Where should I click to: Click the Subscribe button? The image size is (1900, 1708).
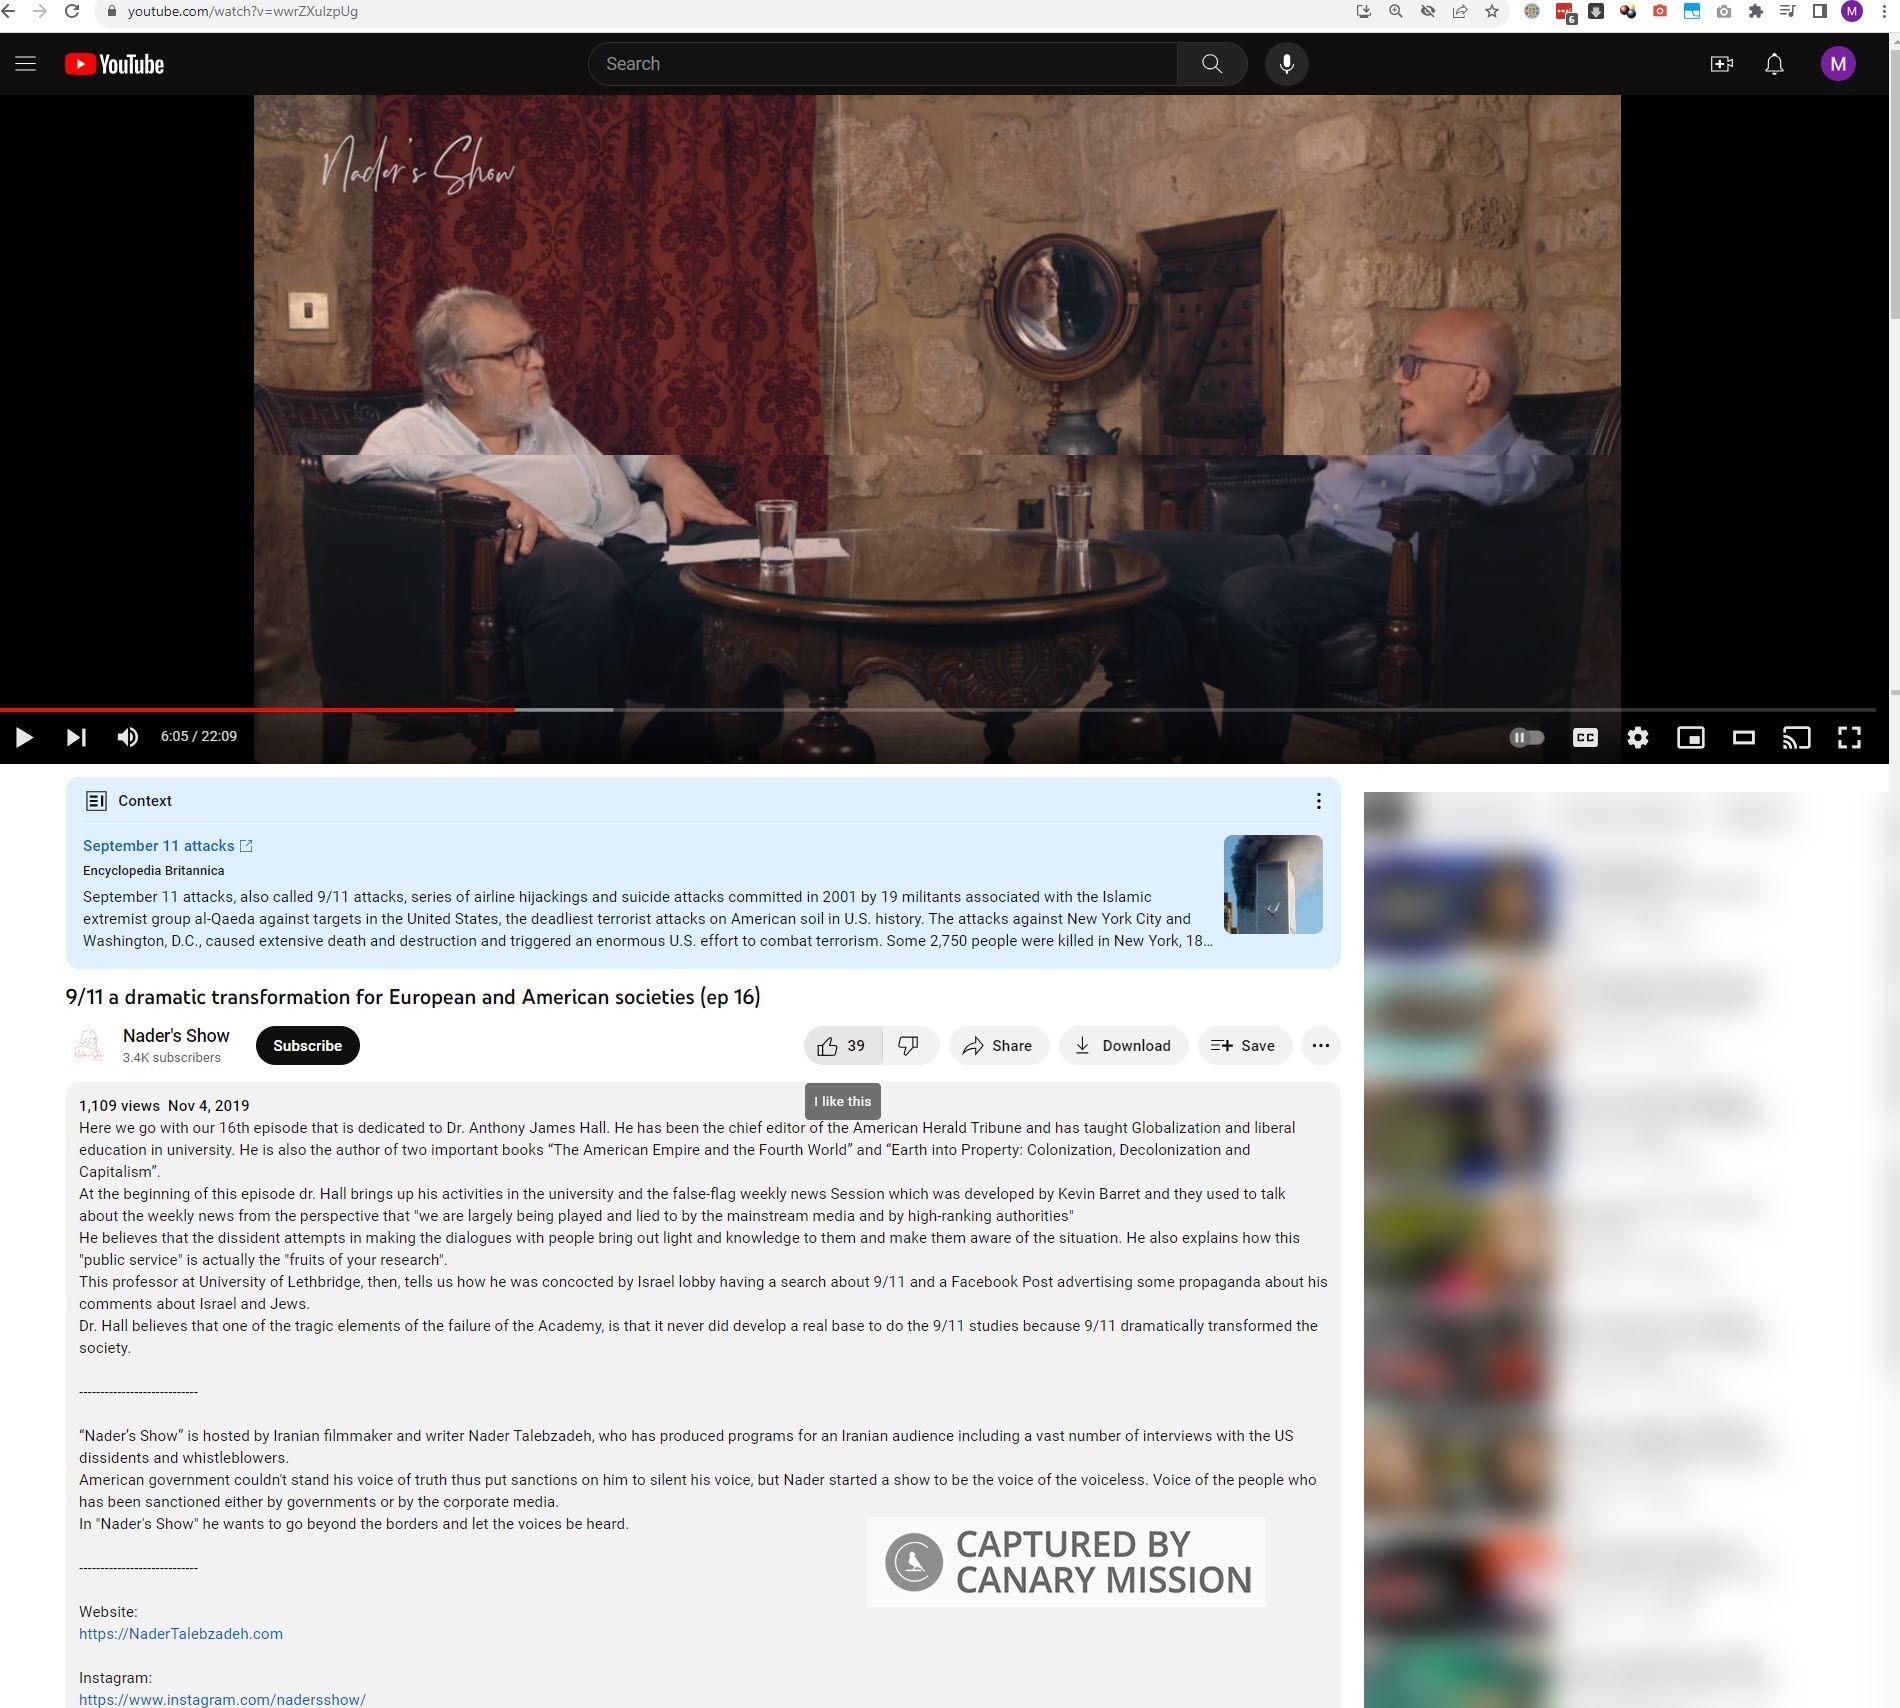pos(307,1046)
